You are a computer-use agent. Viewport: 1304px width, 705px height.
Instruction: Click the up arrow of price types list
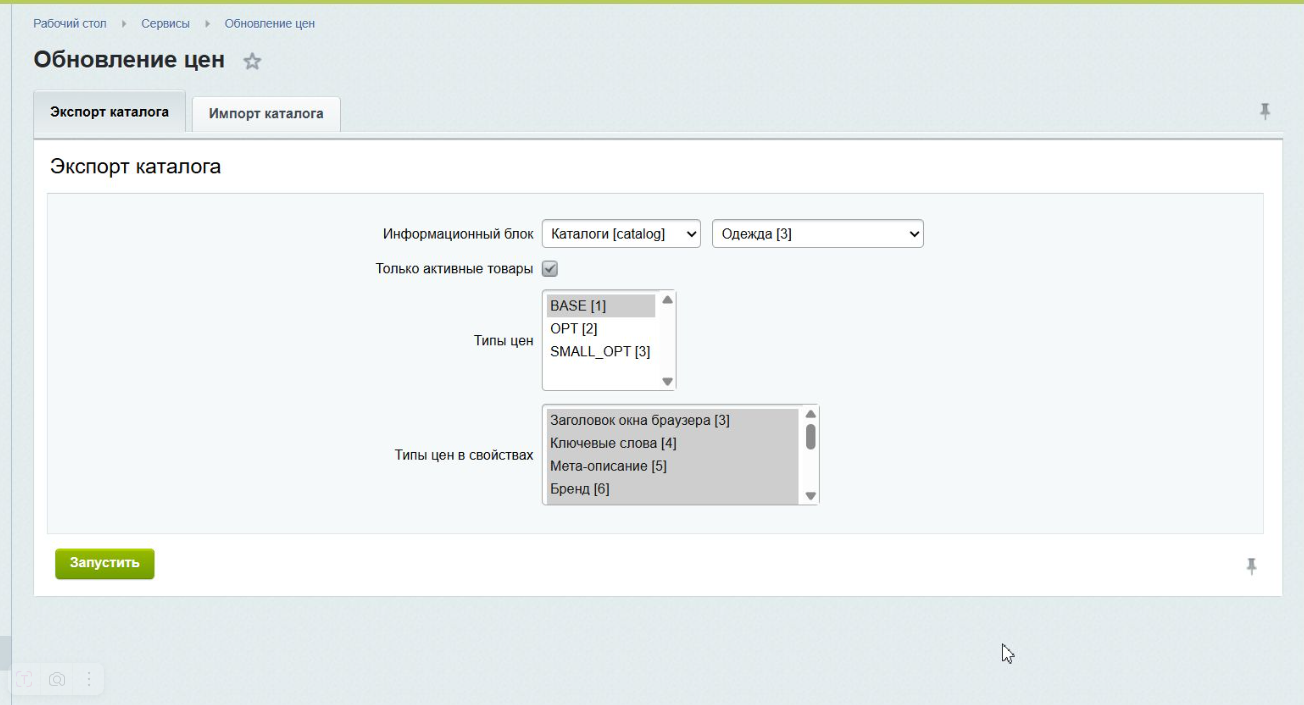point(667,300)
